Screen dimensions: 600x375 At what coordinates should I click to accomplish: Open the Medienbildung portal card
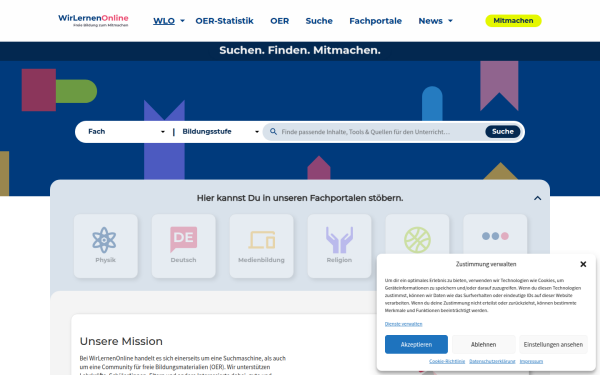pos(261,246)
